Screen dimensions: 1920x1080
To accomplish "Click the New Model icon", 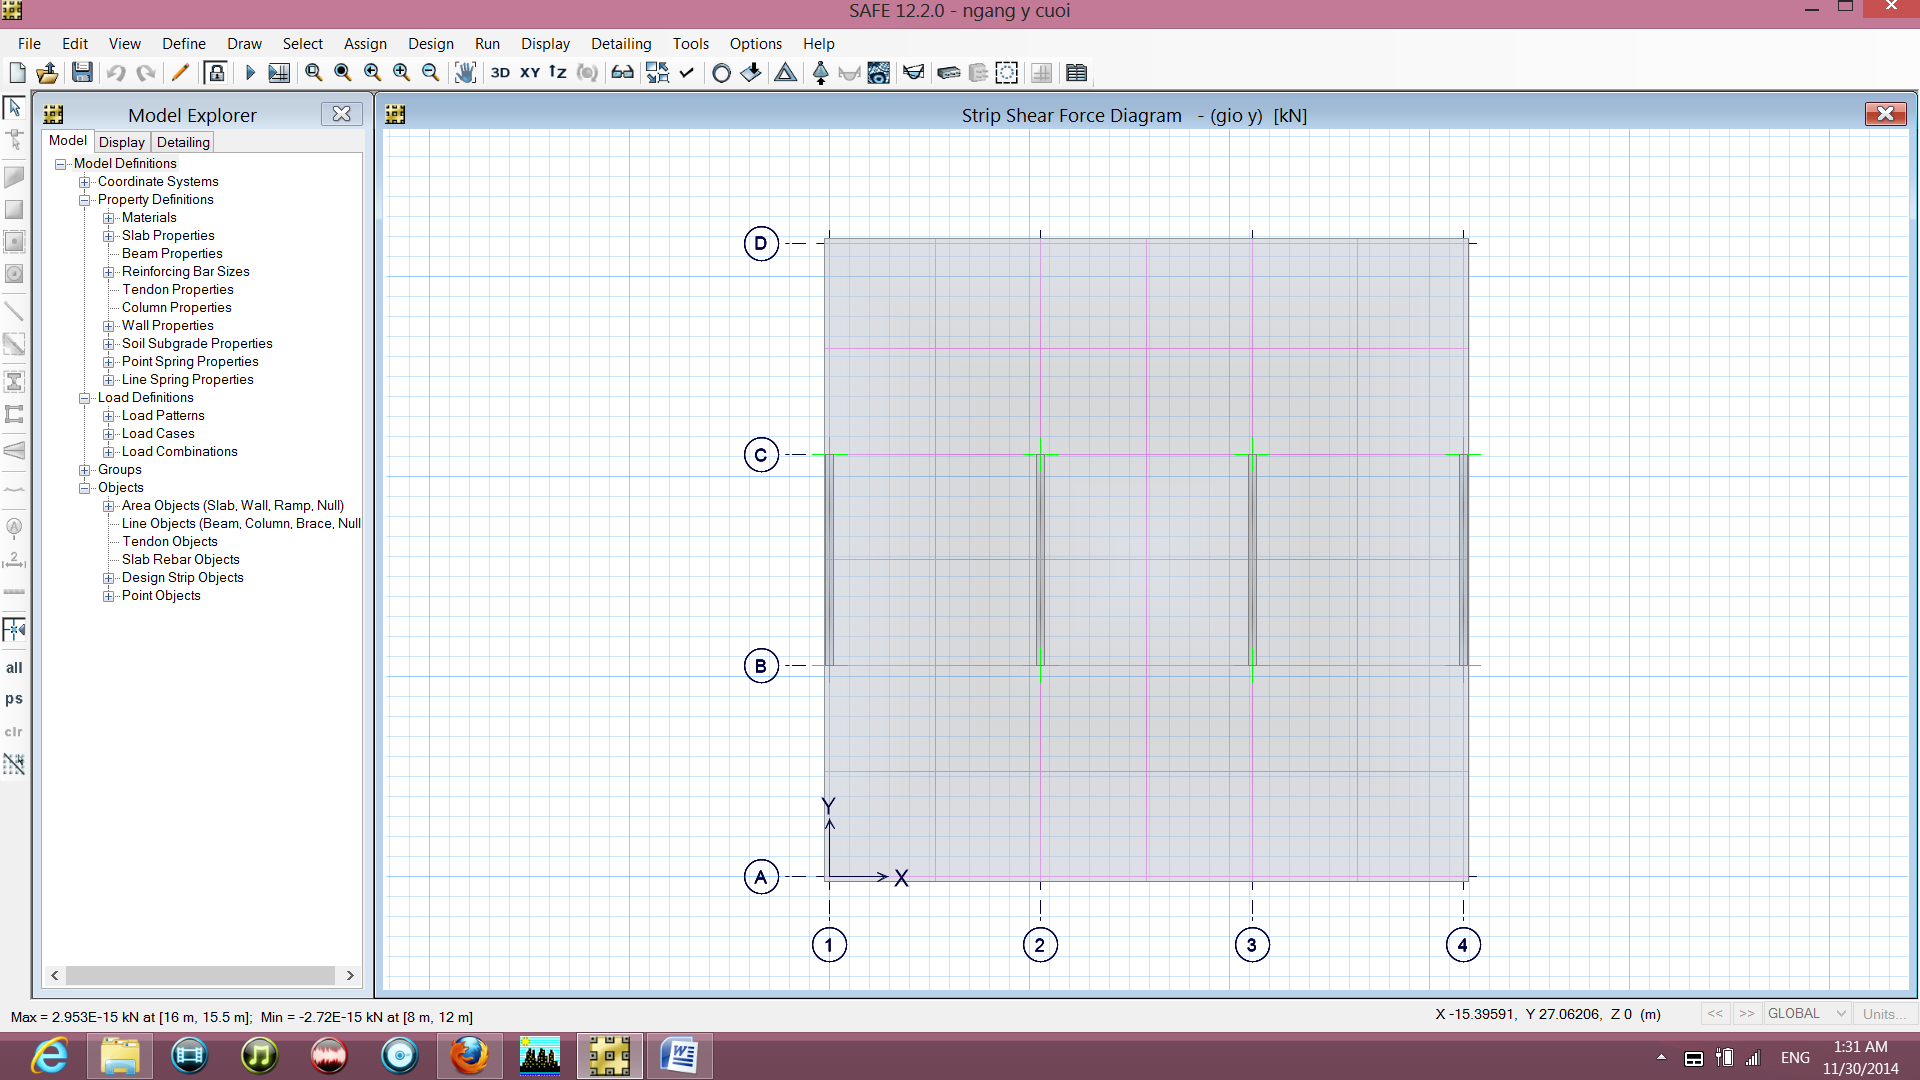I will coord(17,73).
